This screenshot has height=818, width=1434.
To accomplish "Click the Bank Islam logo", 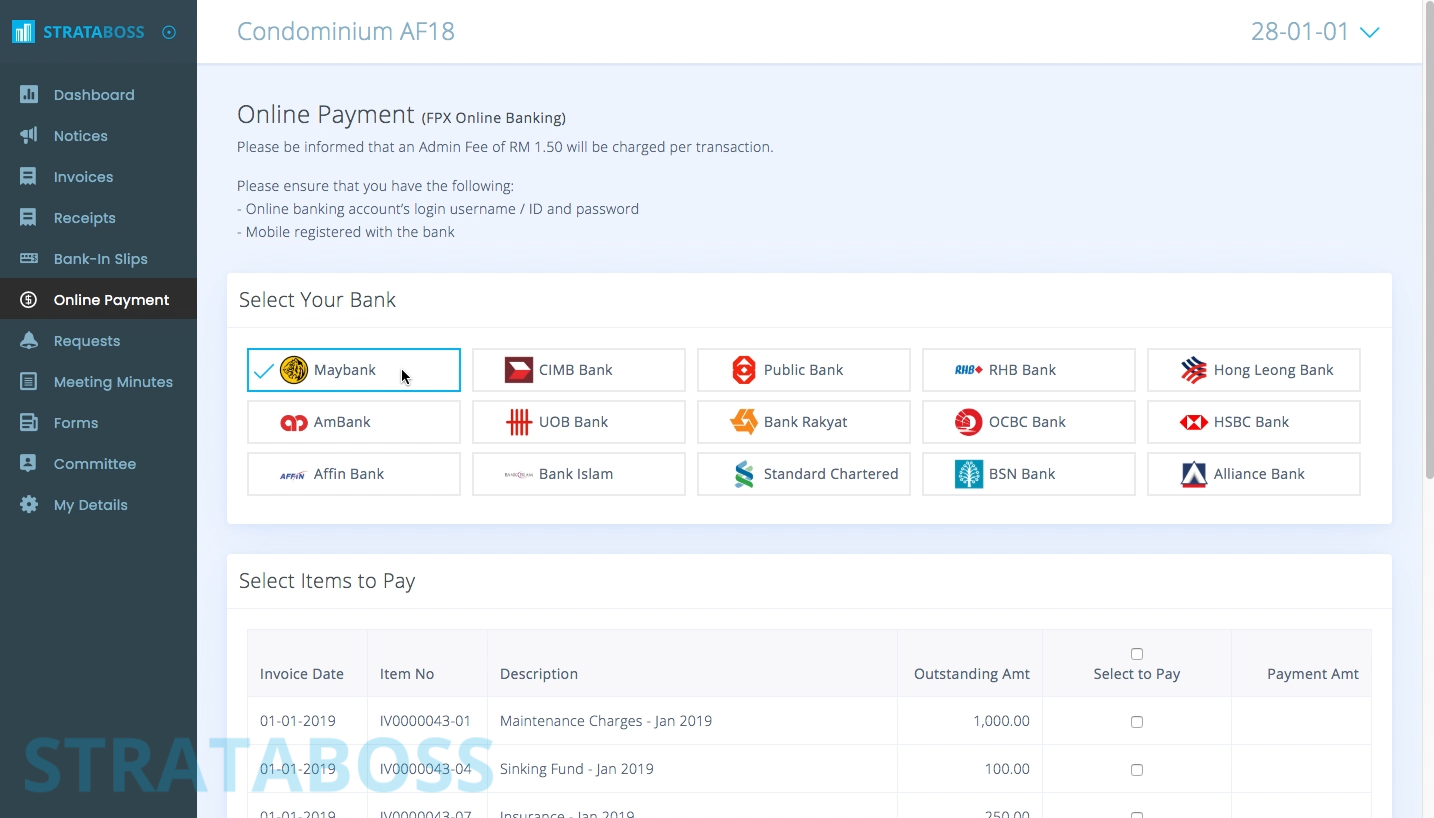I will [519, 475].
